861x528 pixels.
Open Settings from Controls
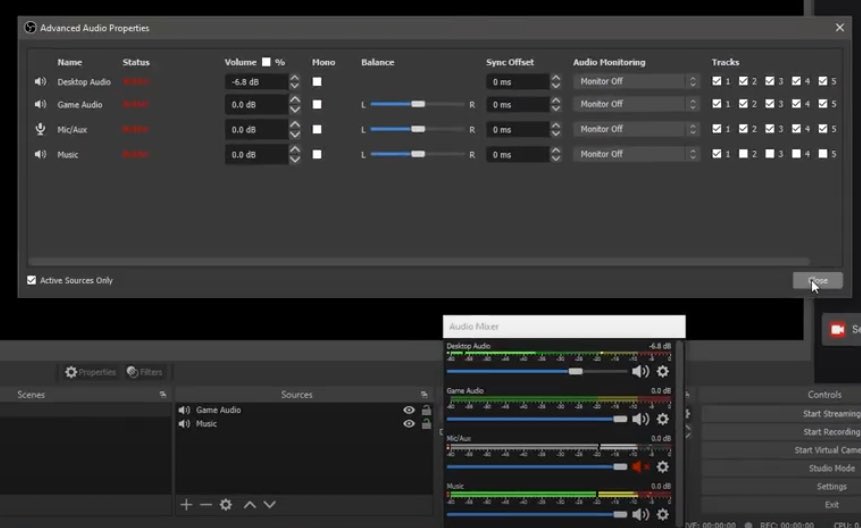pyautogui.click(x=831, y=486)
